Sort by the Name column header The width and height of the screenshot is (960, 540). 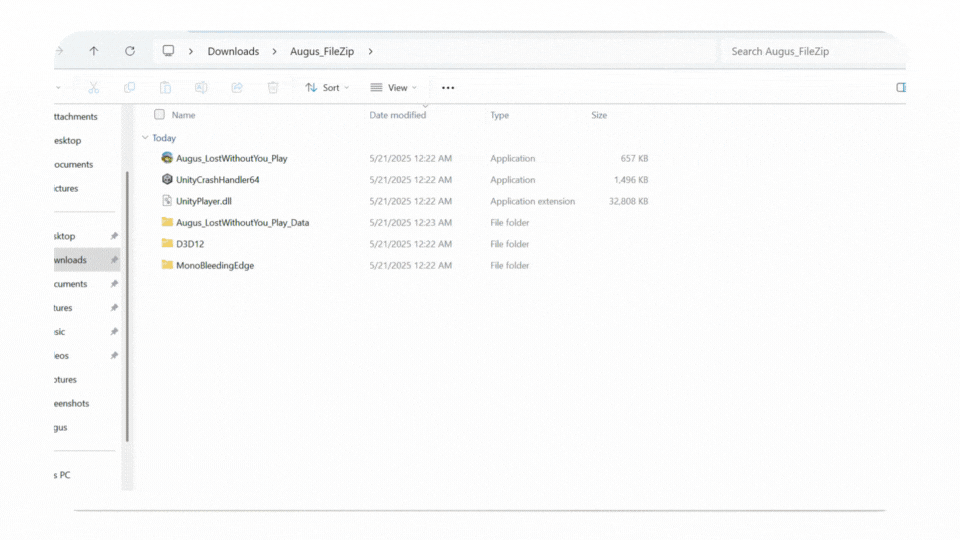(183, 115)
